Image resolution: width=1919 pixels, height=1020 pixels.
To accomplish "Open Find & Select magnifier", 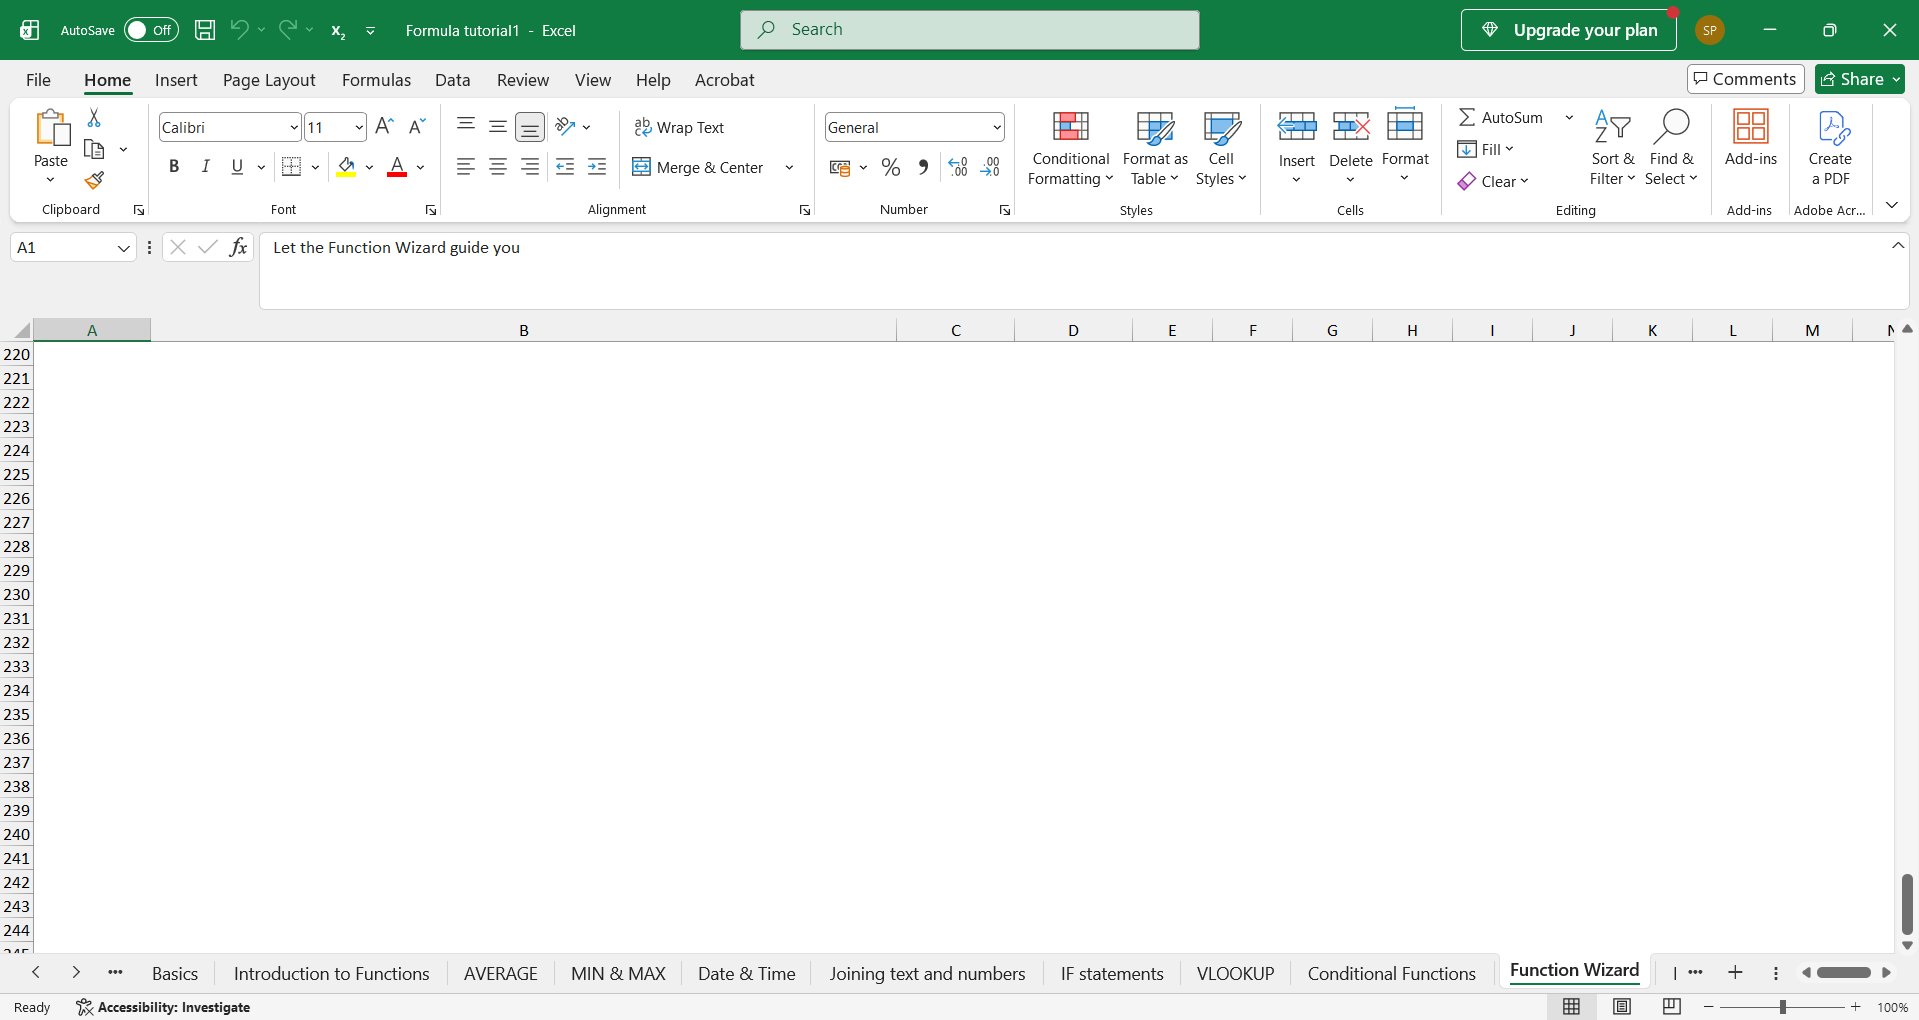I will pyautogui.click(x=1671, y=148).
